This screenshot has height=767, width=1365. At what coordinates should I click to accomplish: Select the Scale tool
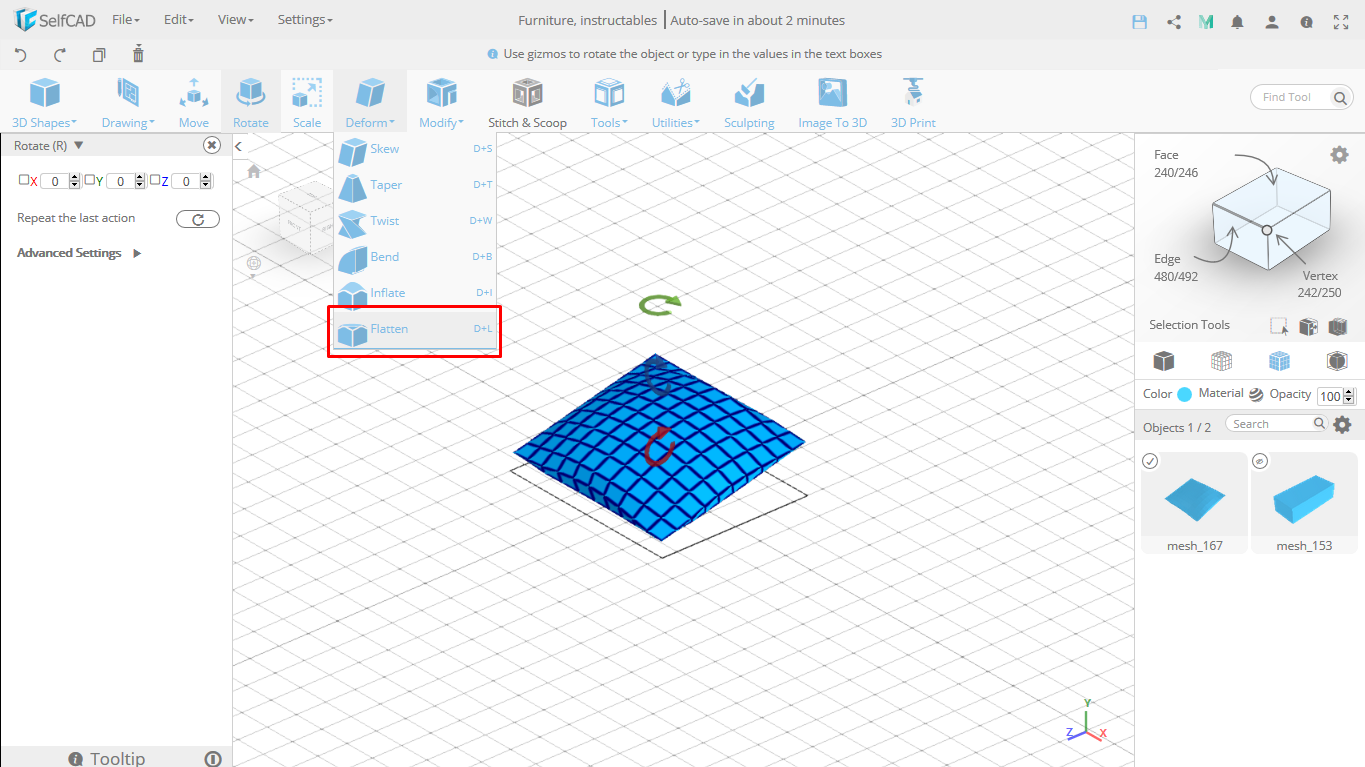click(x=307, y=103)
